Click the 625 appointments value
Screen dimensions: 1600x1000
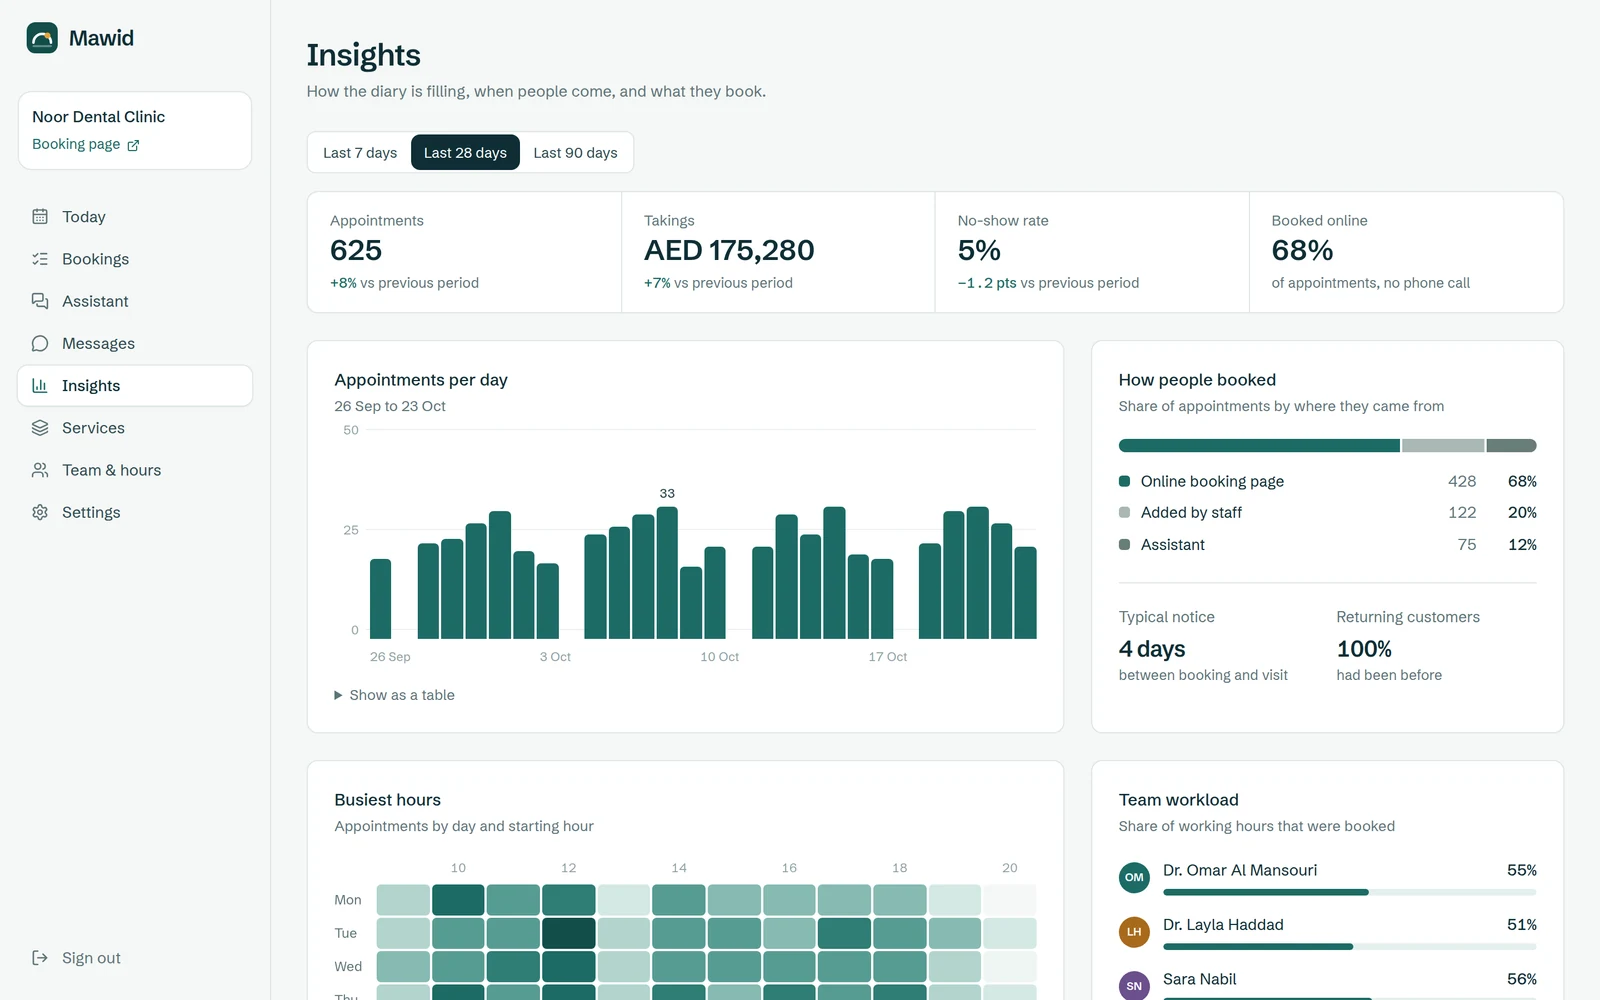click(356, 250)
